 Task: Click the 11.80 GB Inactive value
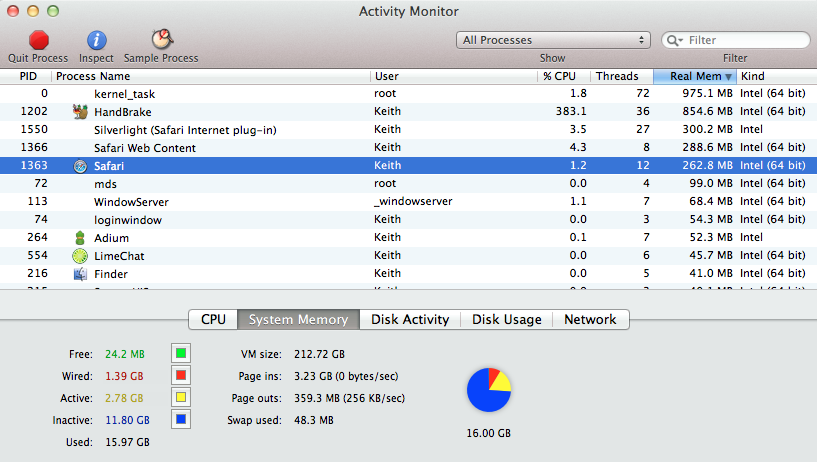click(128, 420)
